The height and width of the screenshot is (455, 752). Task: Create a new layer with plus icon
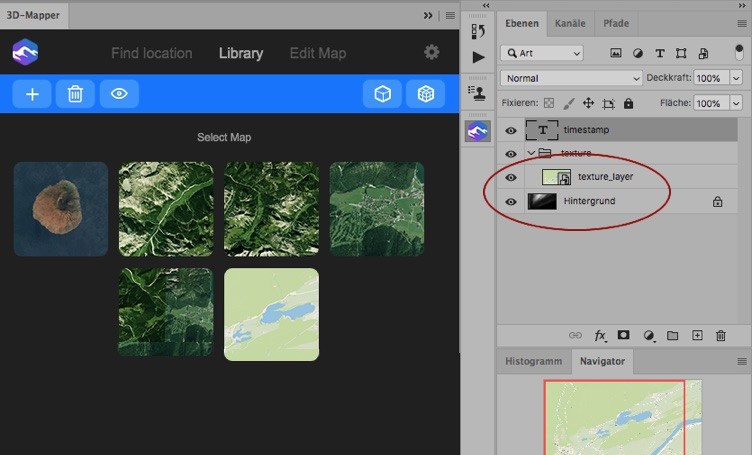pos(697,336)
